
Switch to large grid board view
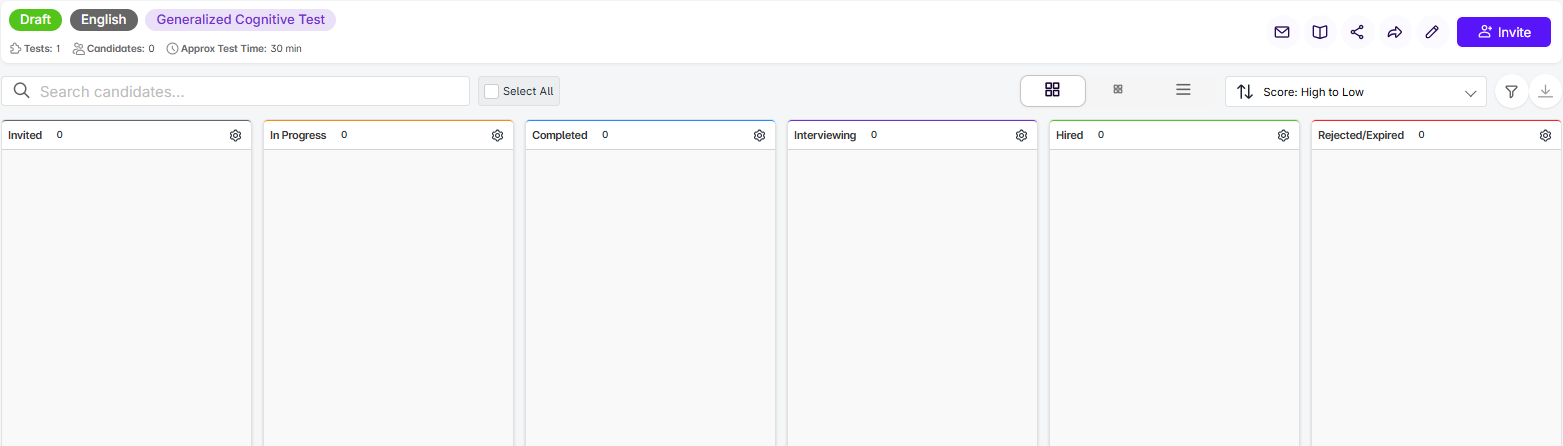(x=1052, y=90)
